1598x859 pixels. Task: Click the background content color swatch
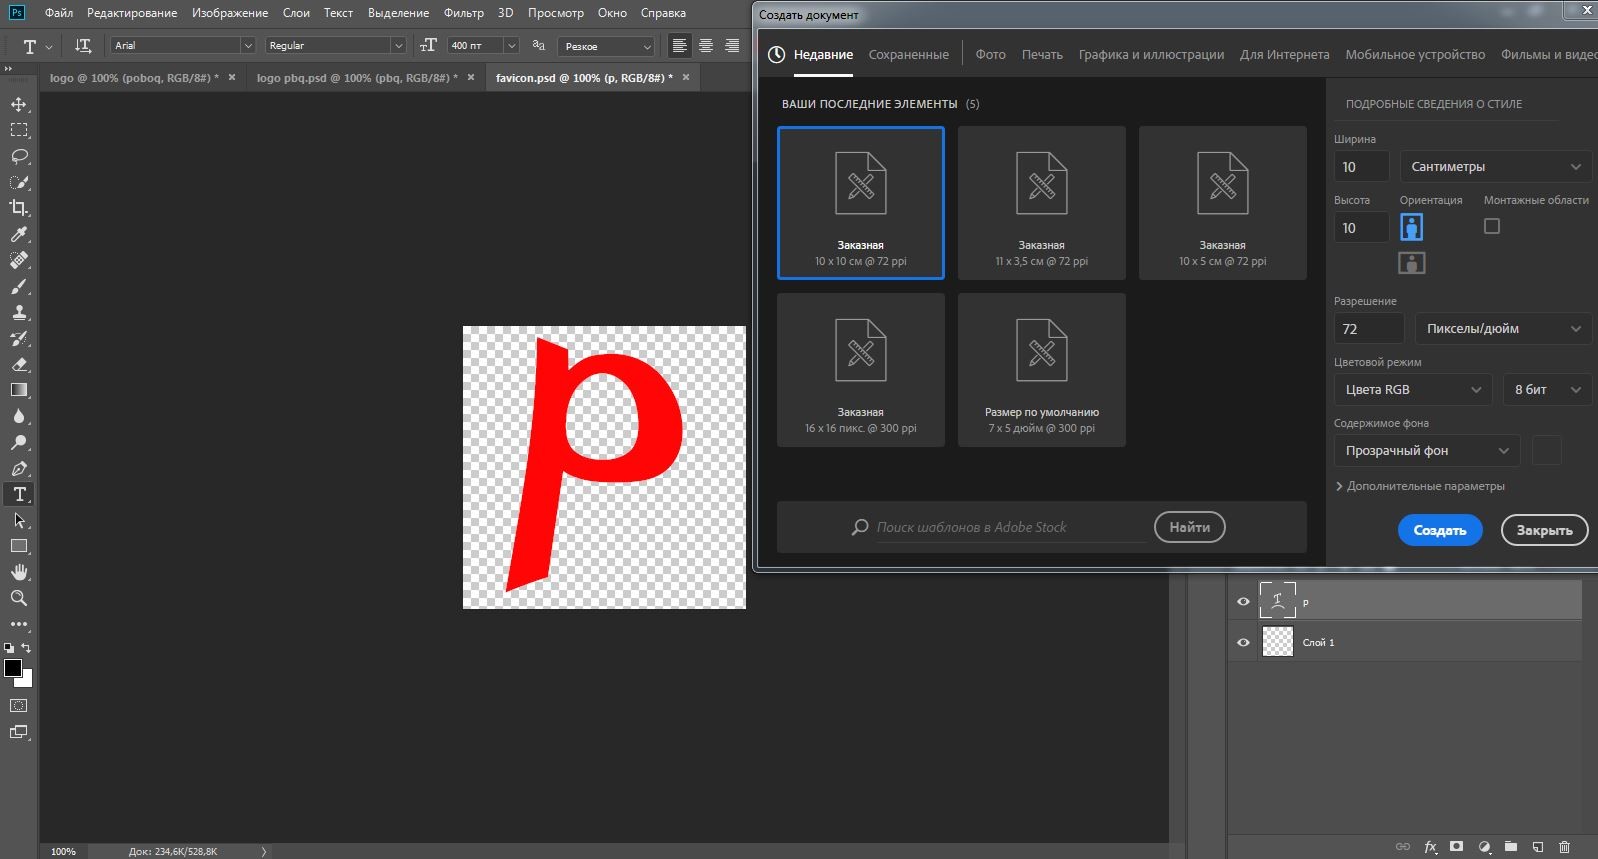coord(1546,451)
